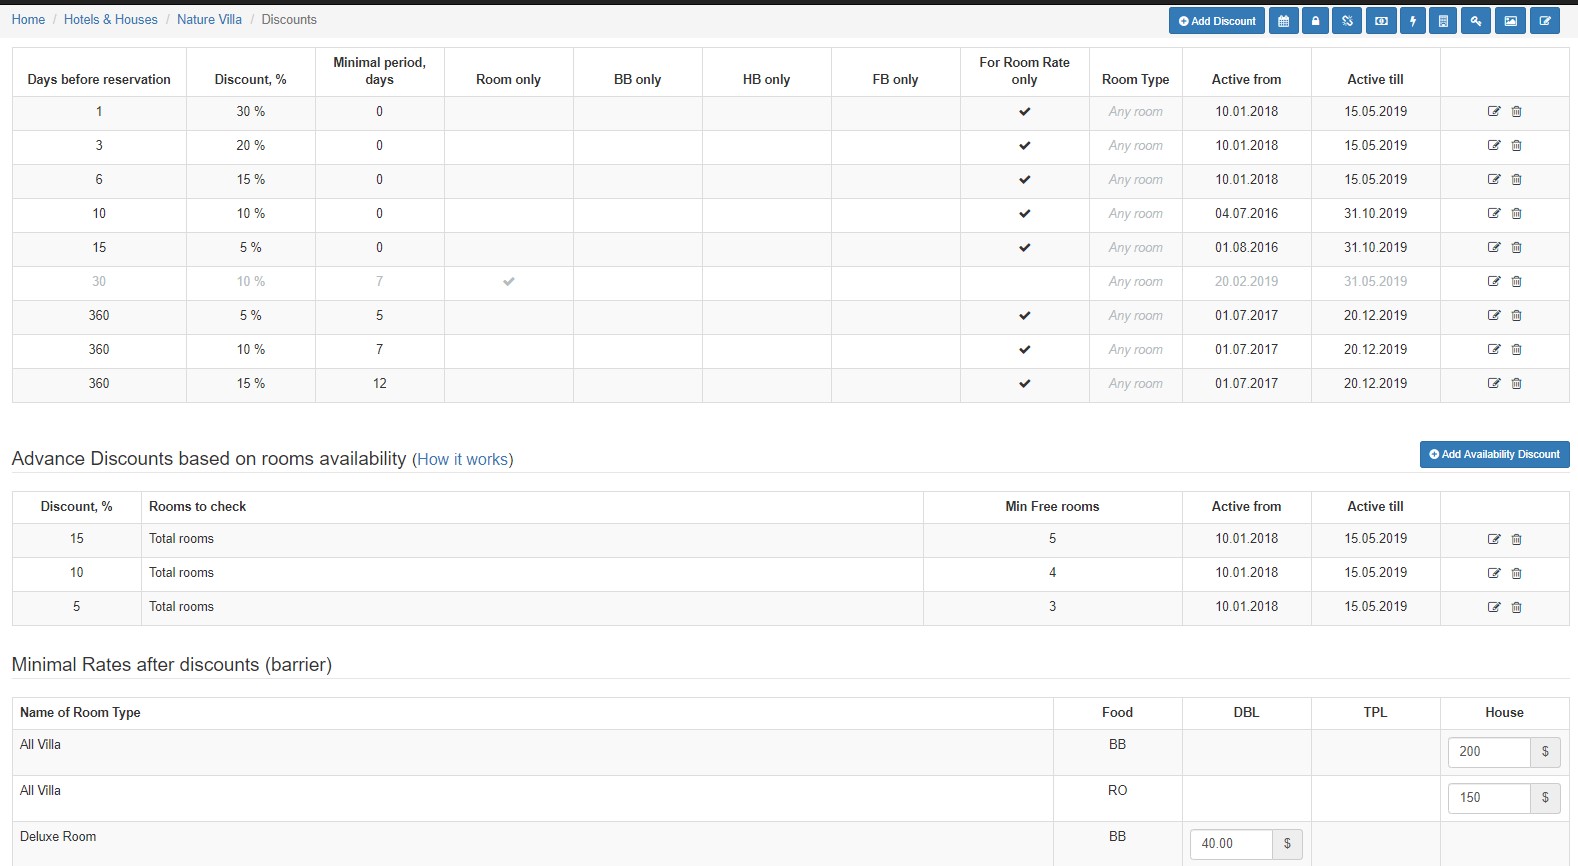Click the key icon button
The width and height of the screenshot is (1578, 866).
pos(1476,21)
